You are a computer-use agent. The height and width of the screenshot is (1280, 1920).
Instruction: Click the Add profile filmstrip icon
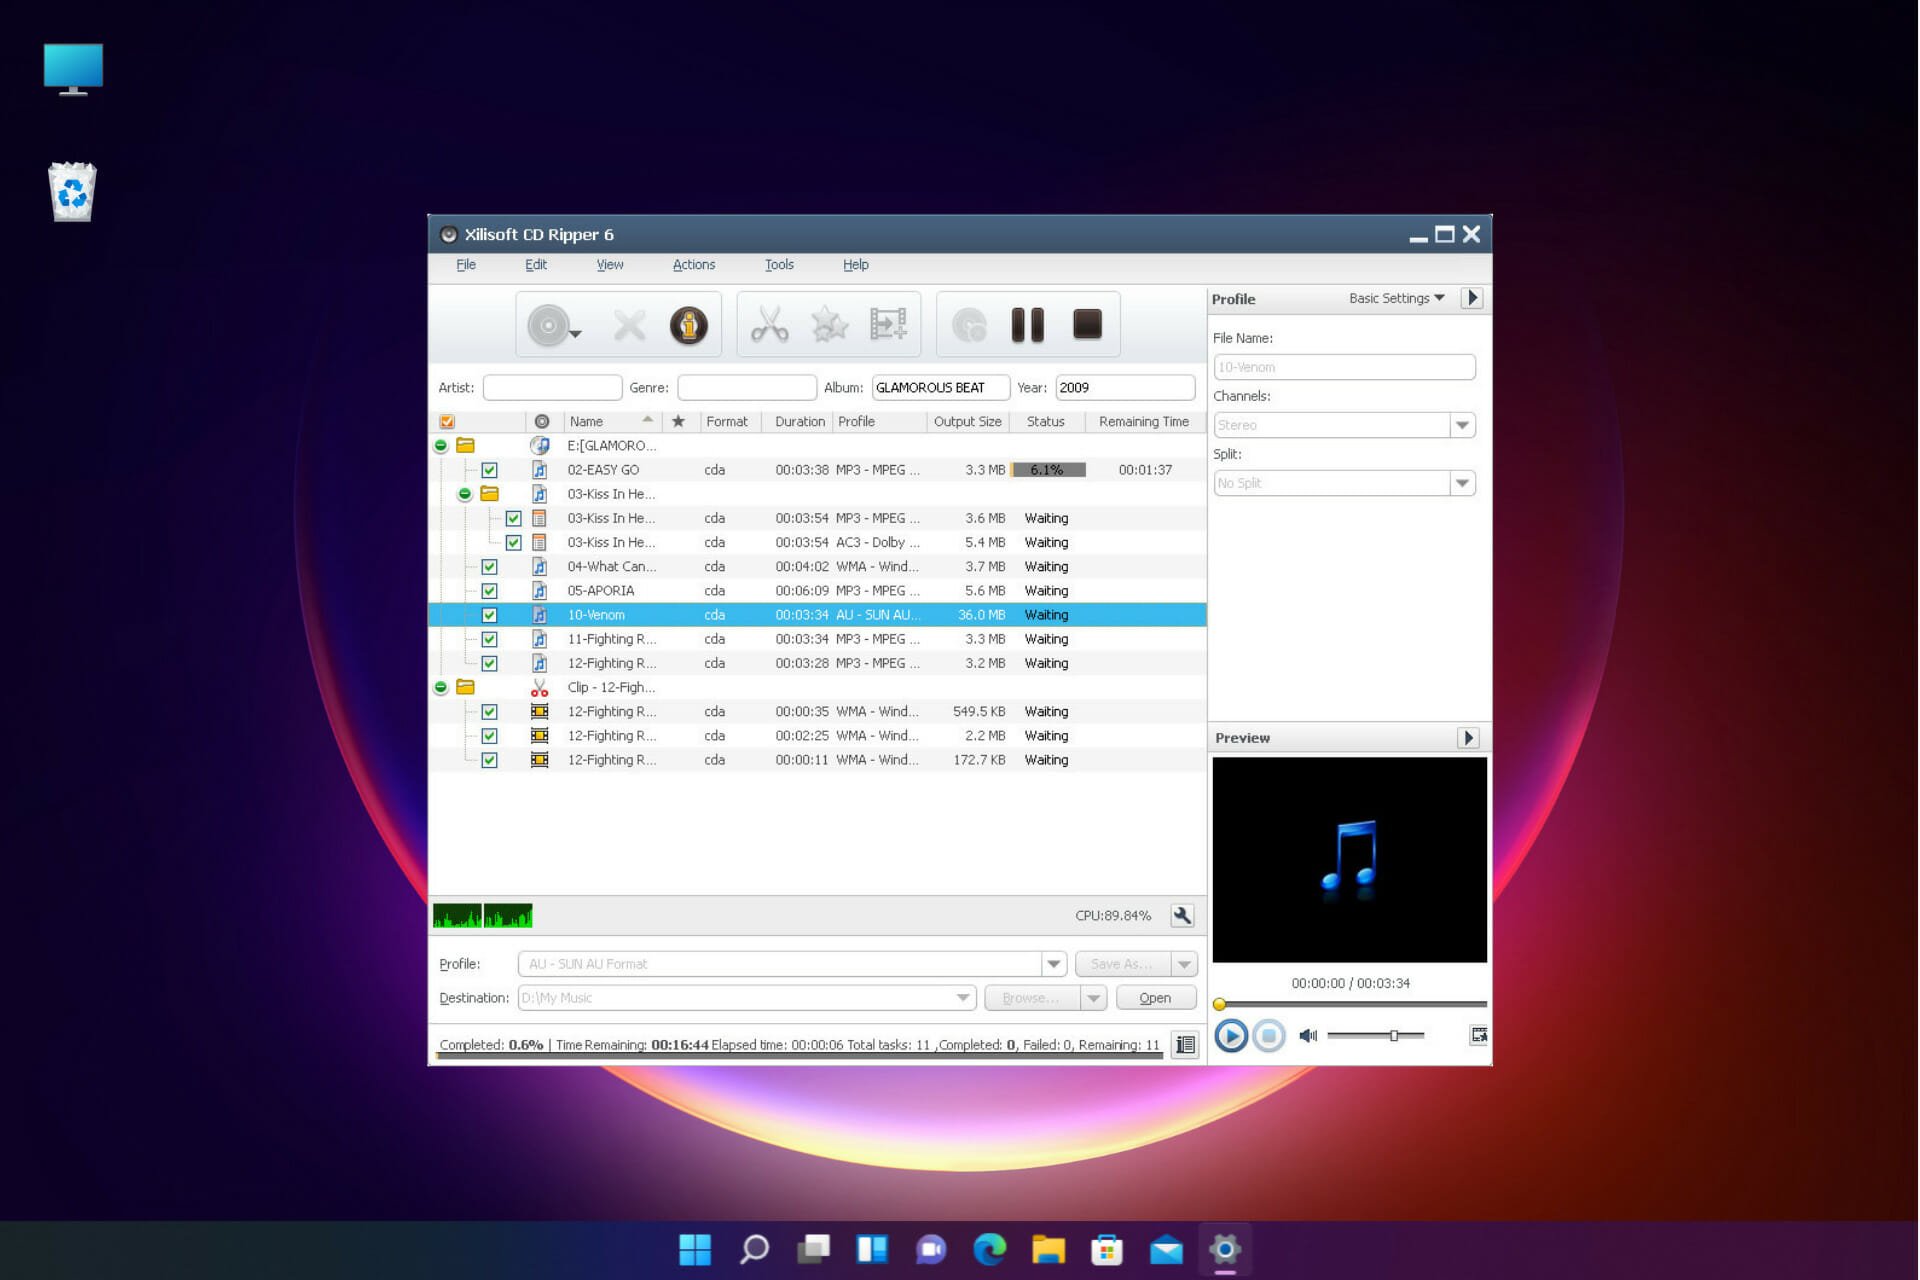(x=888, y=325)
